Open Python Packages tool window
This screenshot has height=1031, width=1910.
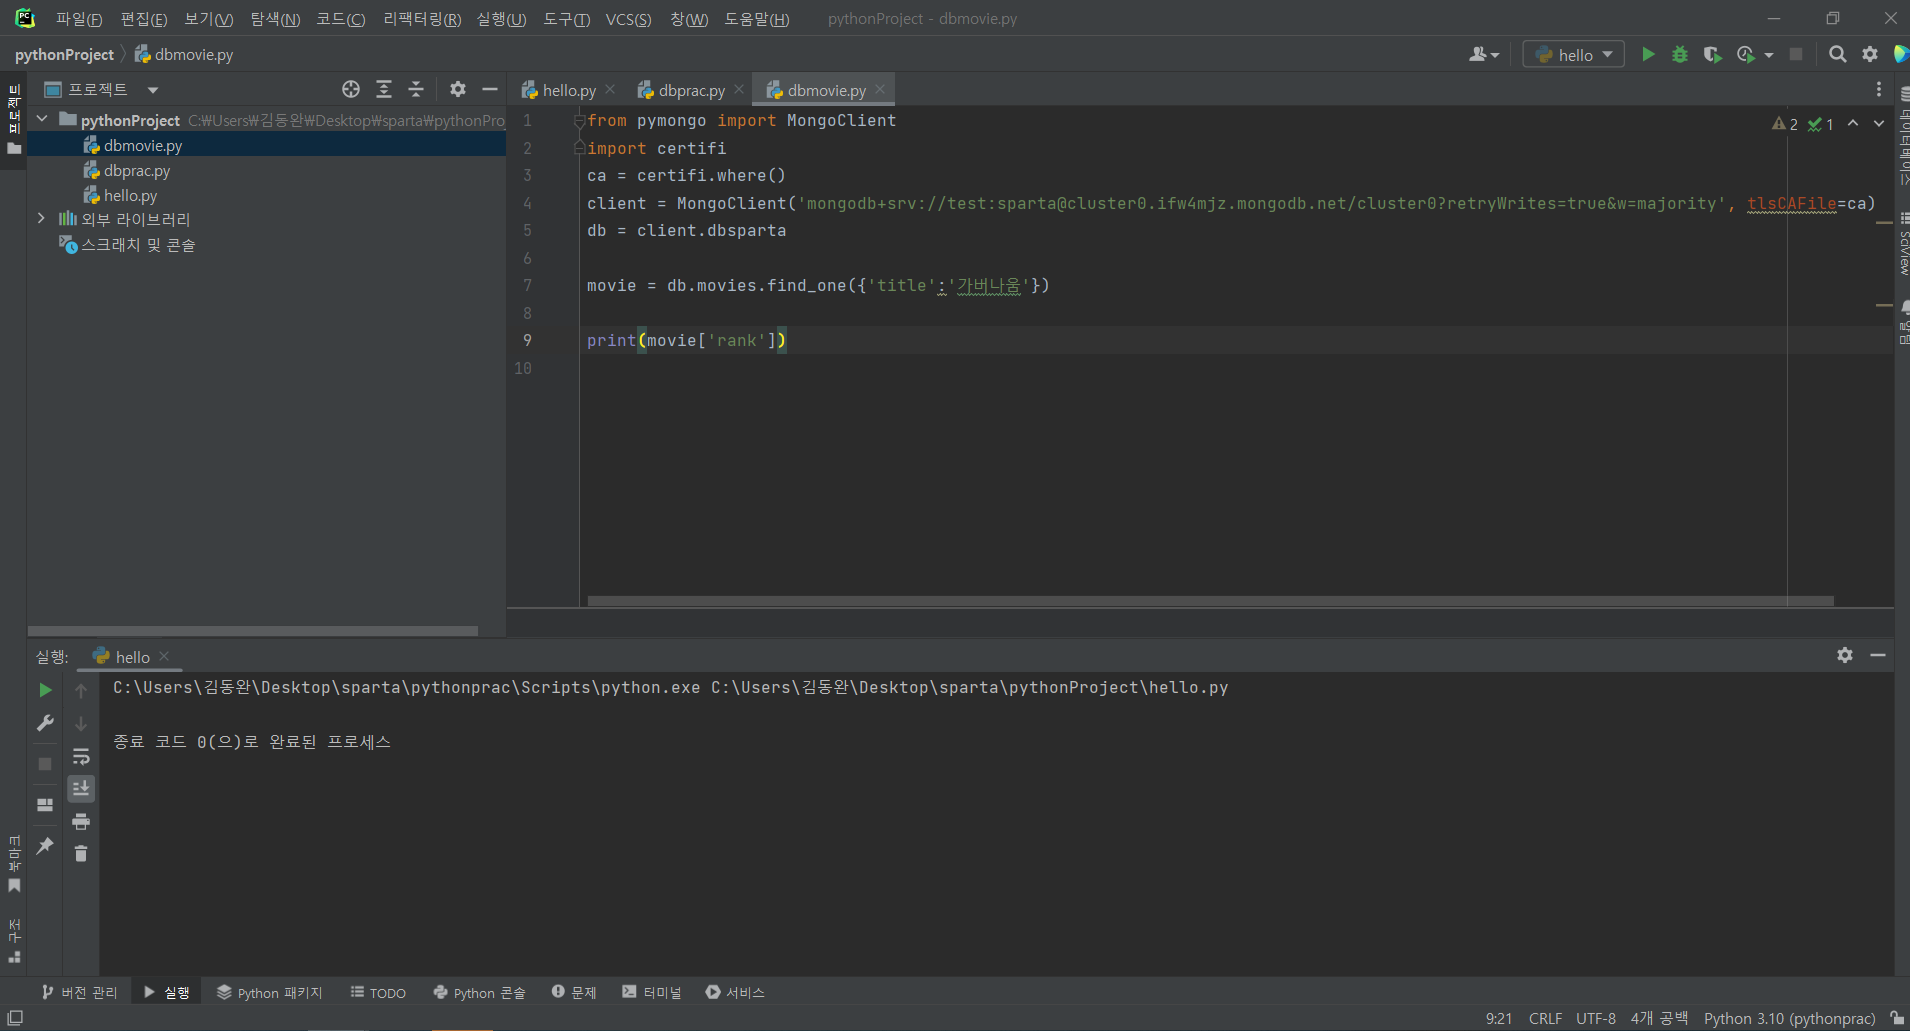tap(270, 992)
